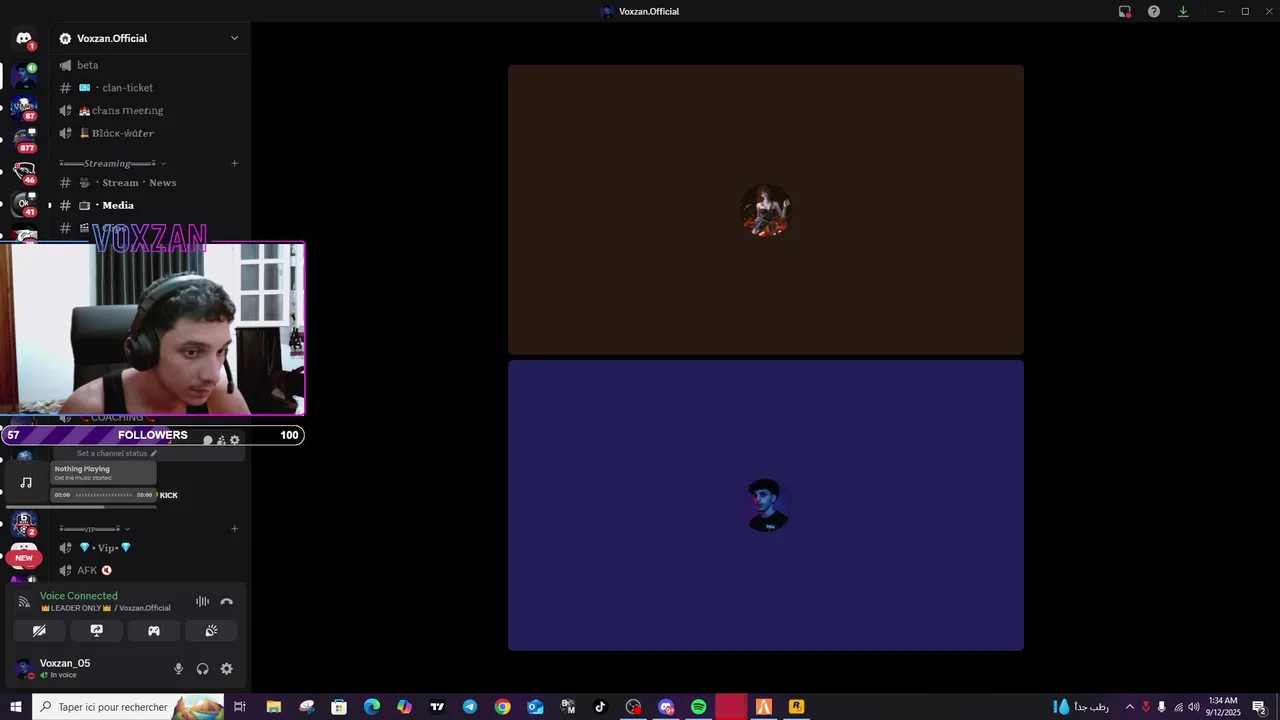1280x720 pixels.
Task: Open Task View on taskbar
Action: (x=240, y=707)
